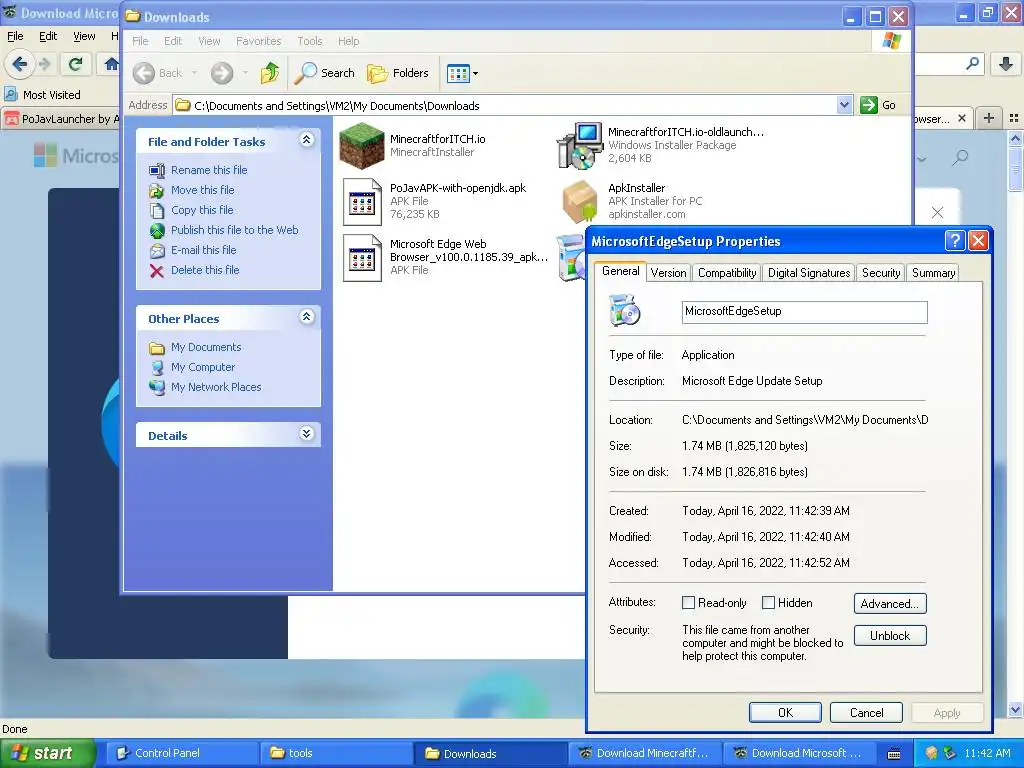Screen dimensions: 1024x768
Task: Click the Rename this file icon
Action: pyautogui.click(x=157, y=170)
